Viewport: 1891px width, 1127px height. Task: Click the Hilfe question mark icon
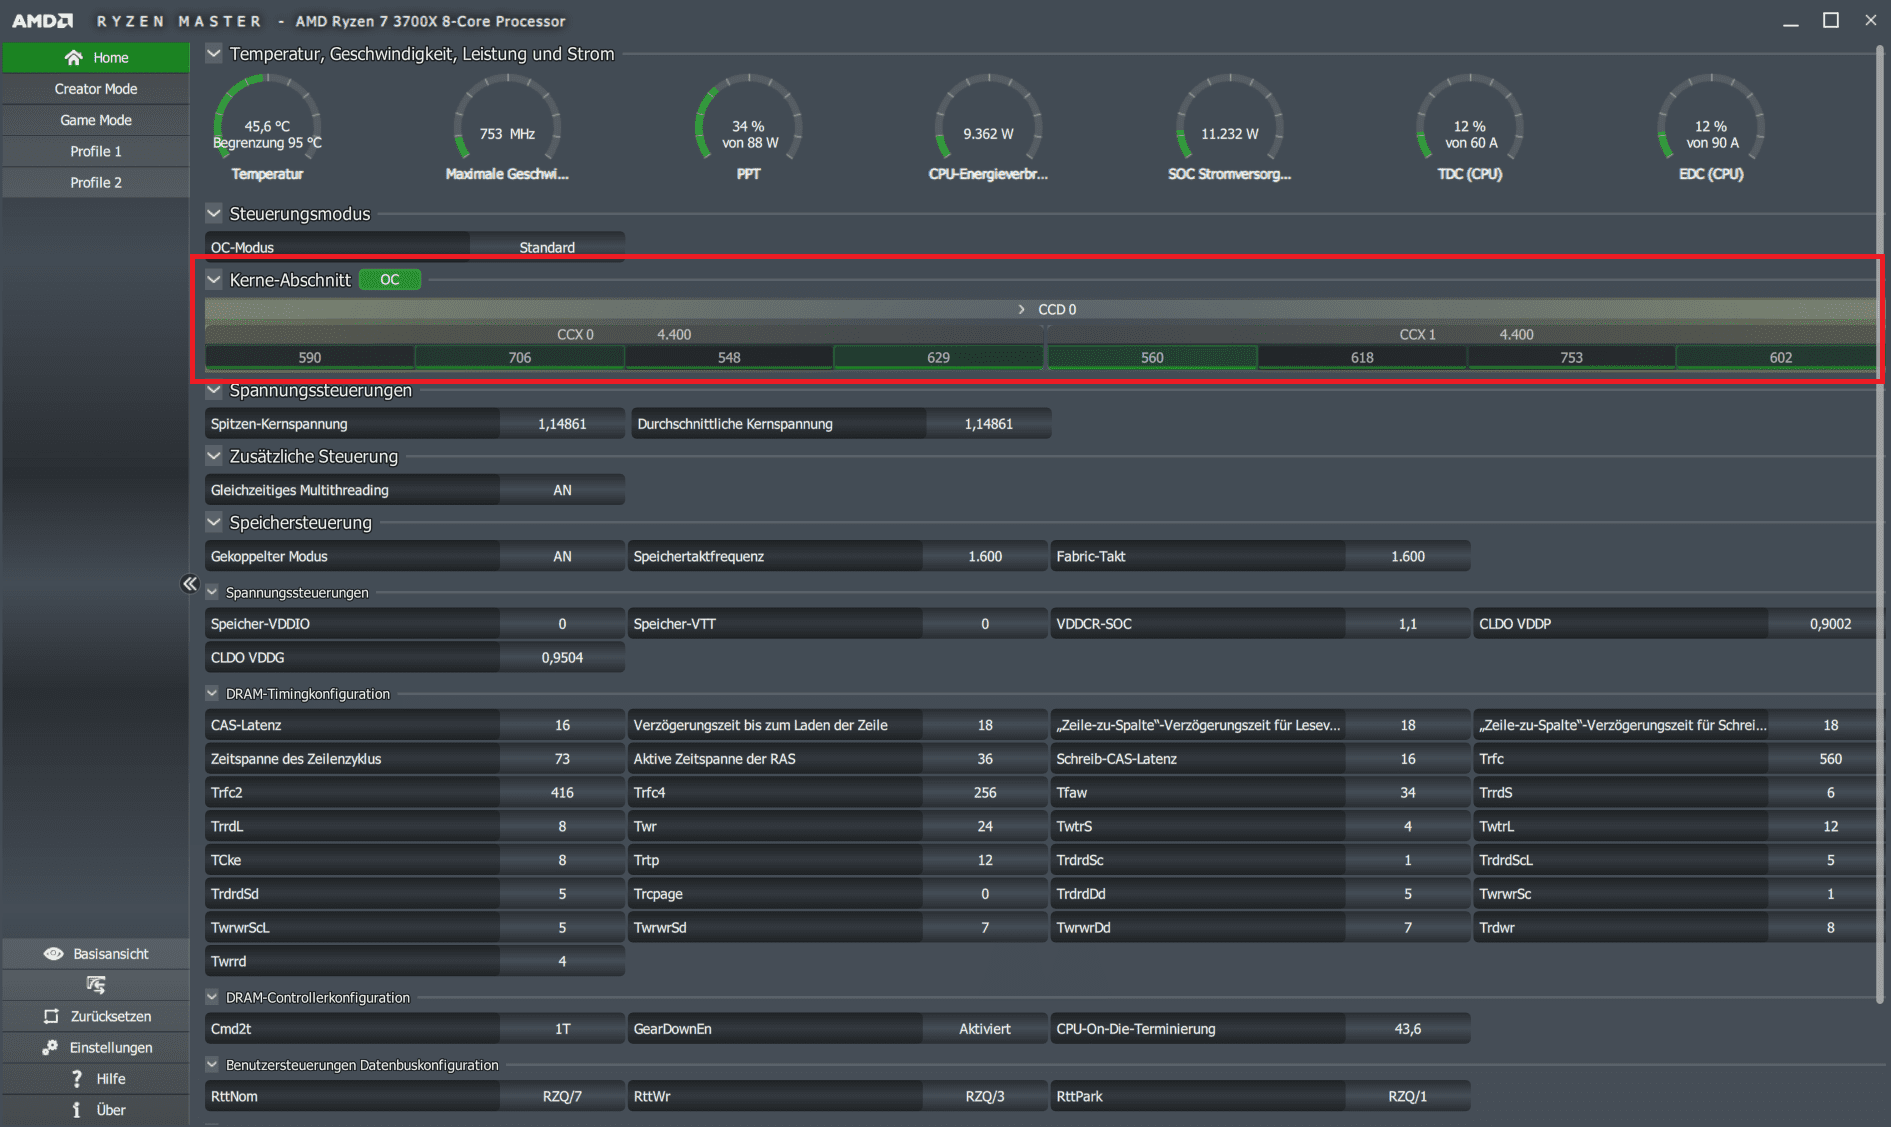click(77, 1078)
